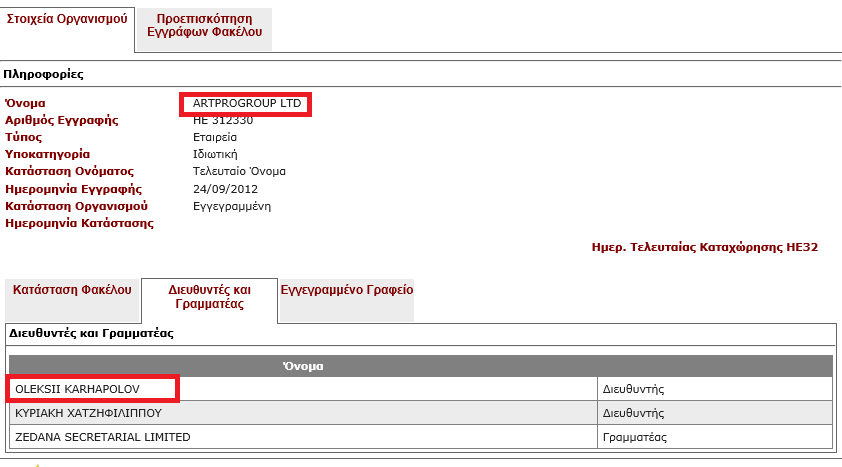Click Διευθυντής role for OLEKSII KARHAPOLOV
The height and width of the screenshot is (467, 842).
tap(633, 388)
